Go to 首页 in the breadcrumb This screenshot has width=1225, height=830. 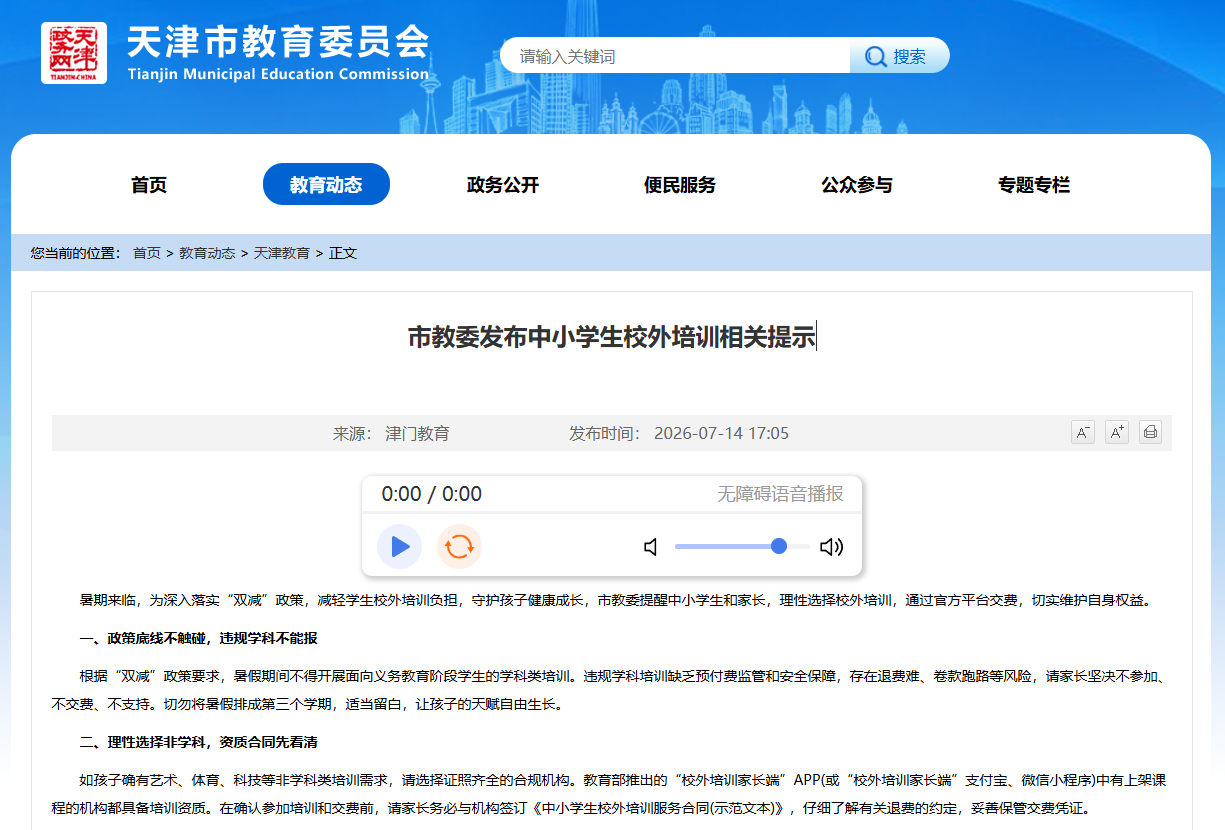[x=147, y=253]
